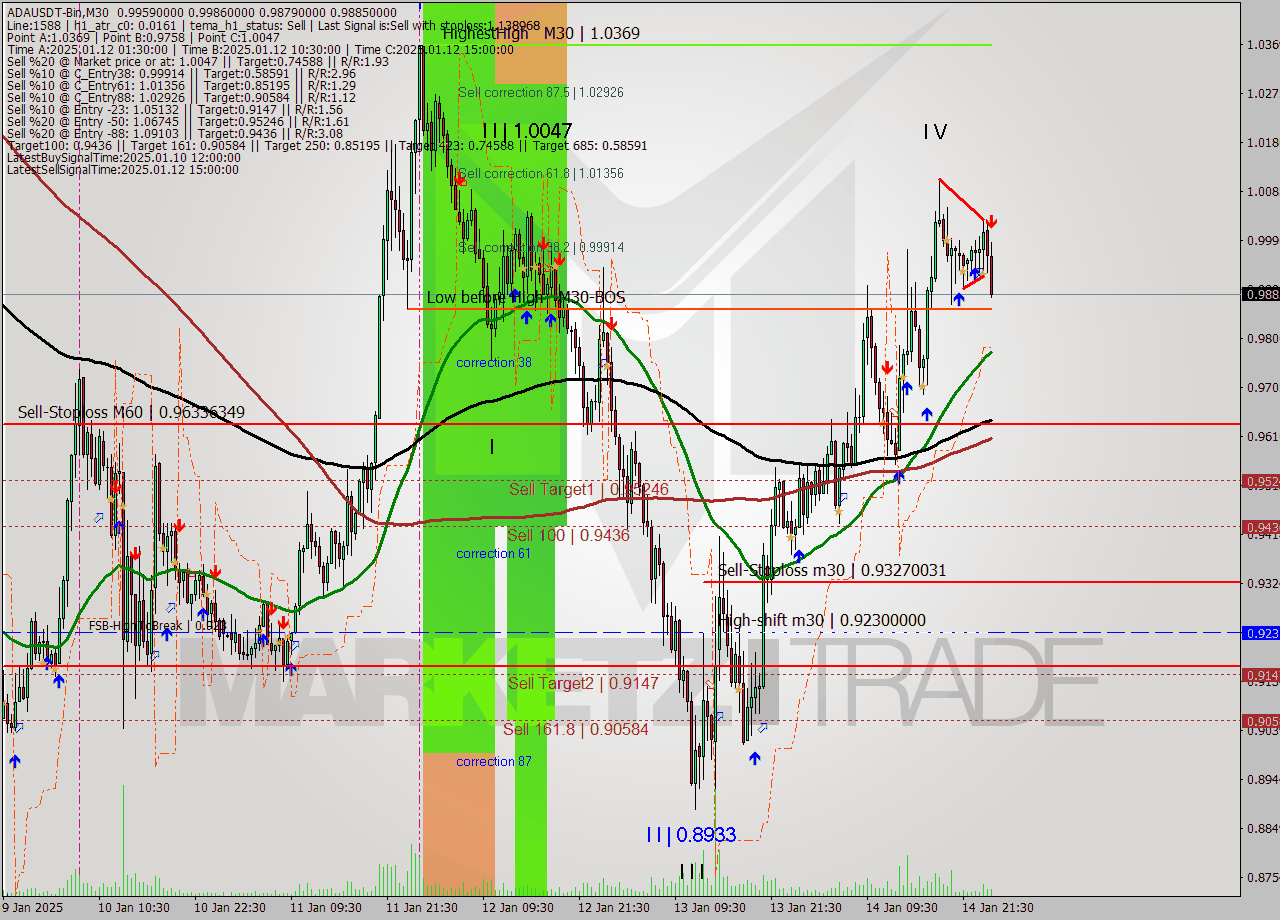Viewport: 1280px width, 920px height.
Task: Select the 'Sell %10 @ C_Entry88' row
Action: click(x=181, y=97)
